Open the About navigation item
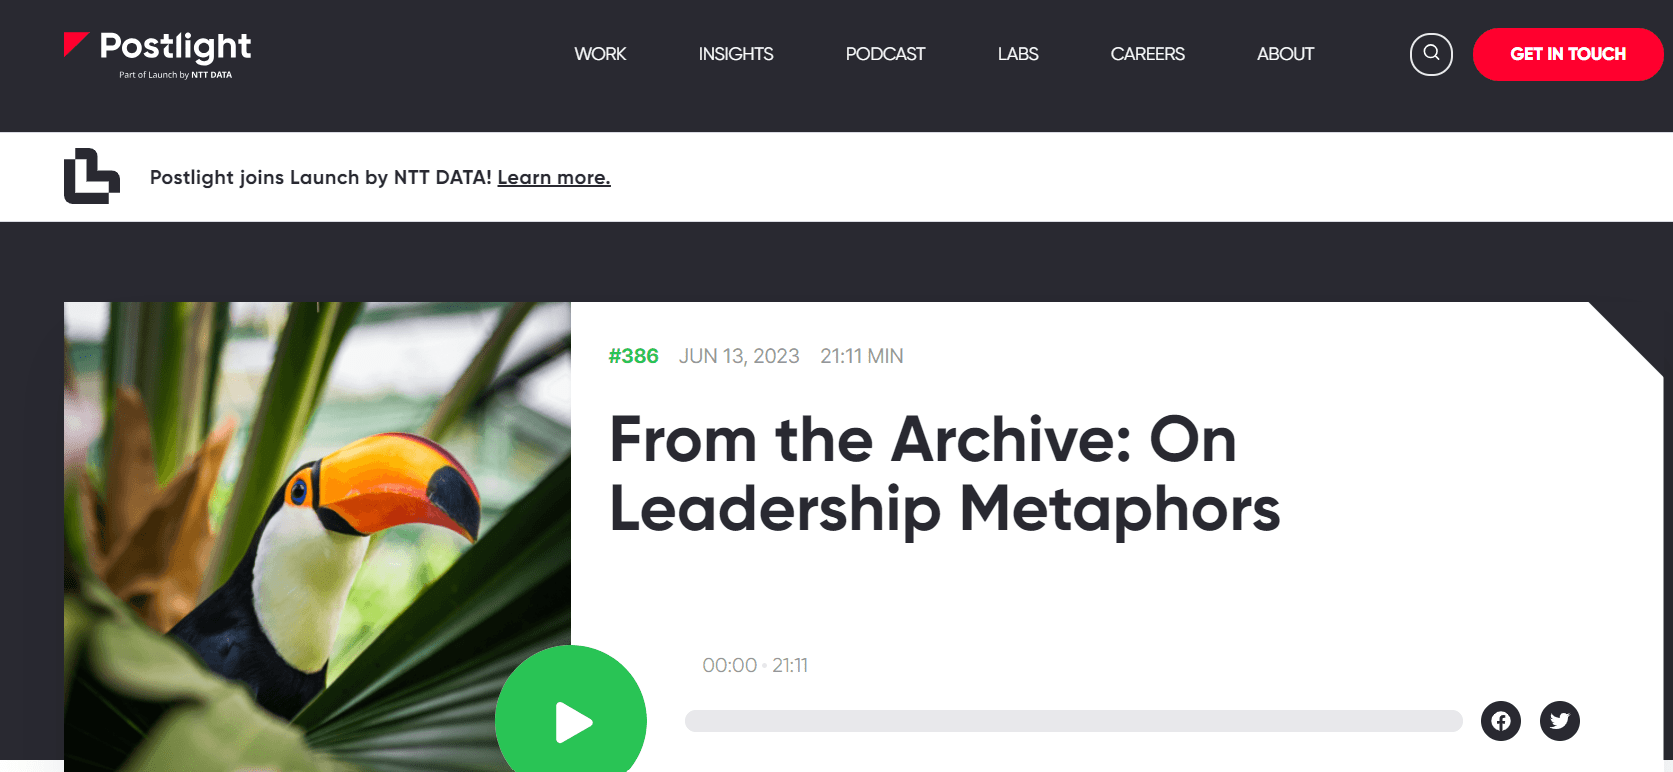 pos(1285,54)
